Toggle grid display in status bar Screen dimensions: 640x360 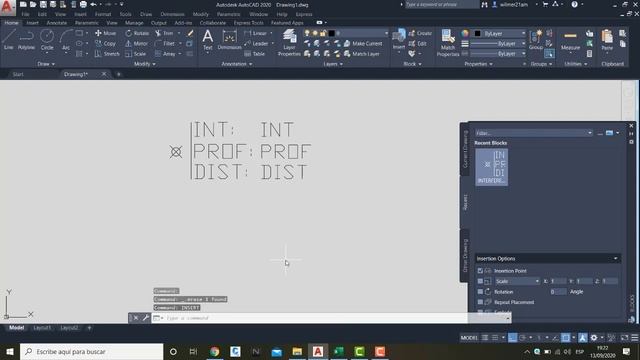pyautogui.click(x=485, y=338)
